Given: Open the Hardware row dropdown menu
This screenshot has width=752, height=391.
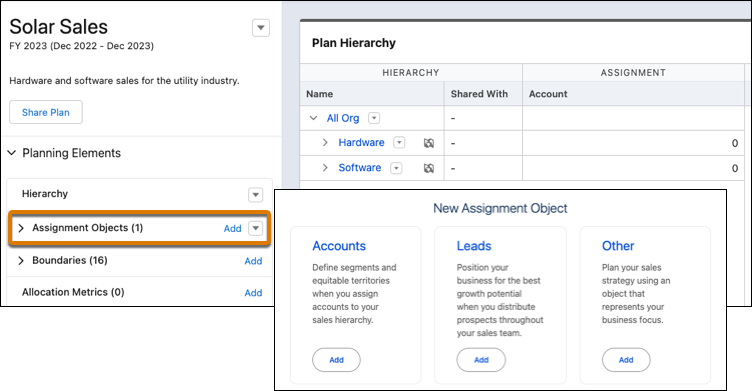Looking at the screenshot, I should pyautogui.click(x=399, y=142).
